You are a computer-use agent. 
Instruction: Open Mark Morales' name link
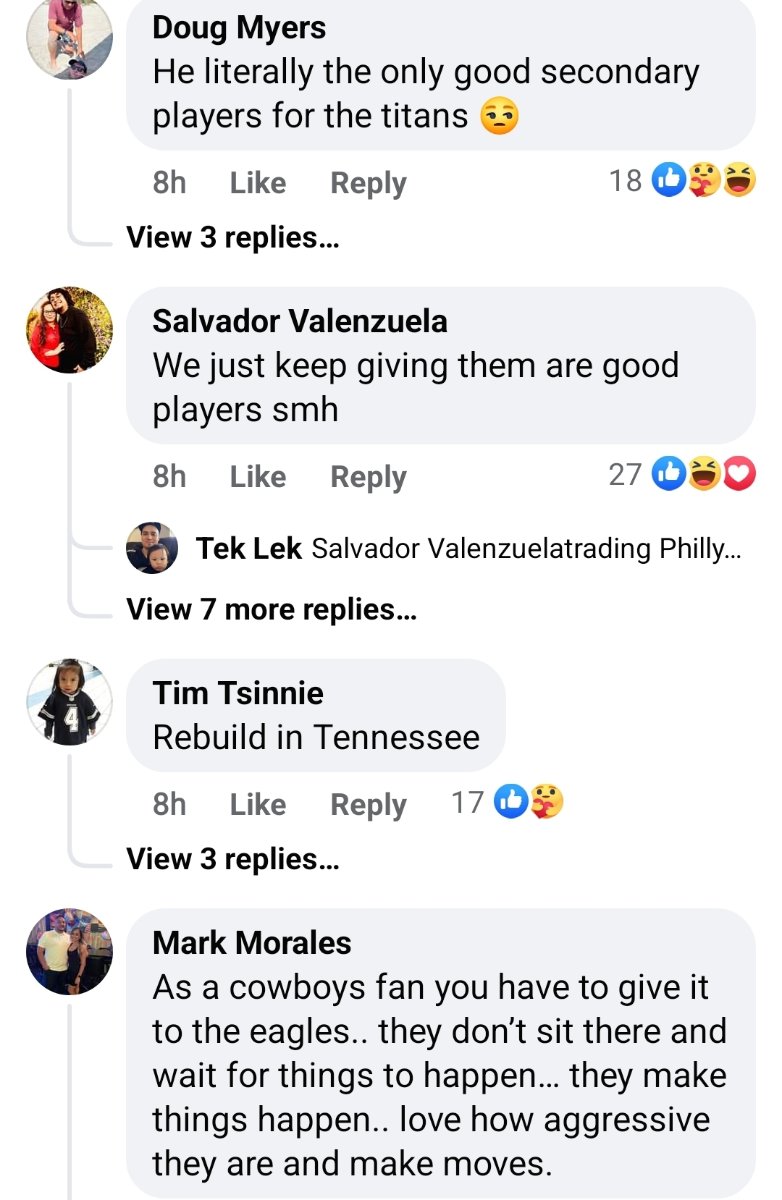pos(252,942)
